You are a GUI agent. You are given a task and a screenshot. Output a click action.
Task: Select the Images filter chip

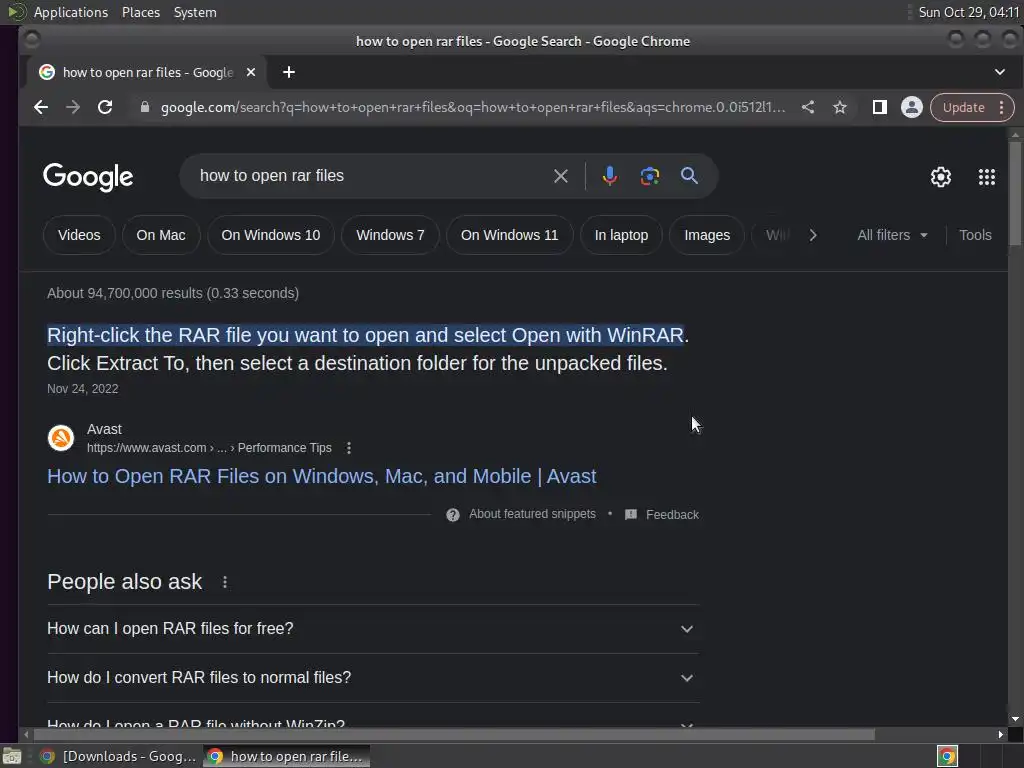(x=707, y=235)
